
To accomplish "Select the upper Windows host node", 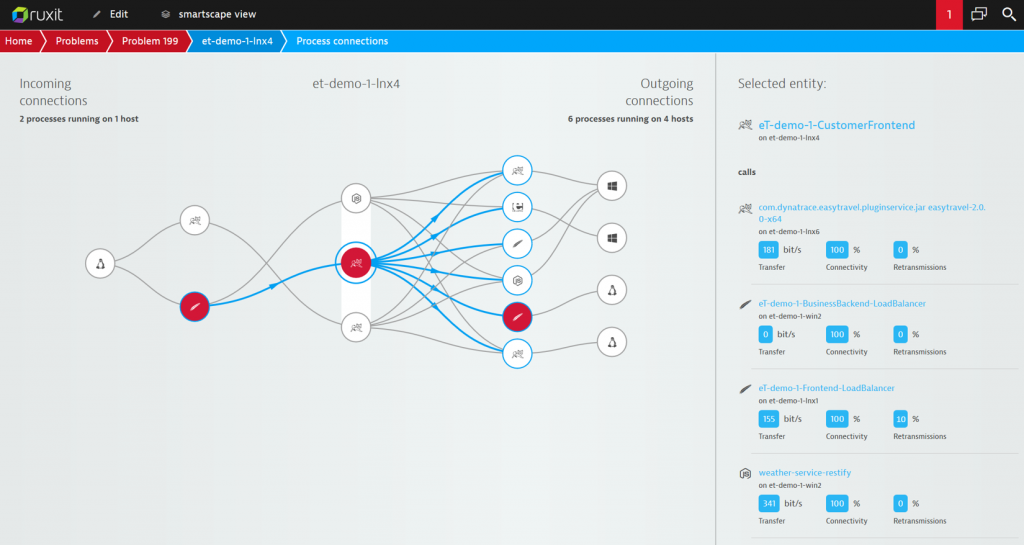I will 612,186.
